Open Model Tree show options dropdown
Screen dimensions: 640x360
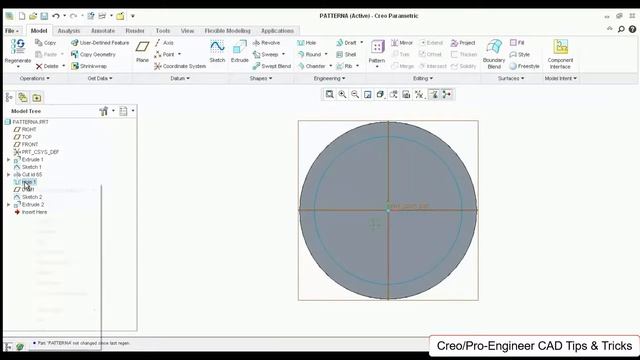[x=127, y=111]
